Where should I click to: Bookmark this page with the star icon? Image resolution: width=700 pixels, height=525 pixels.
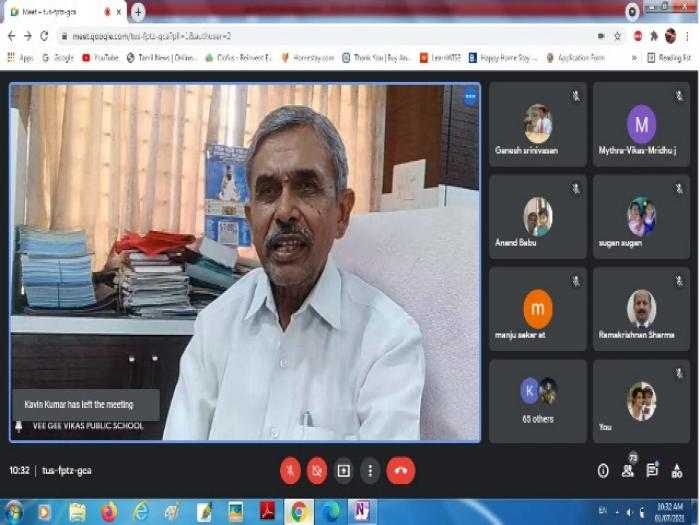click(x=617, y=36)
